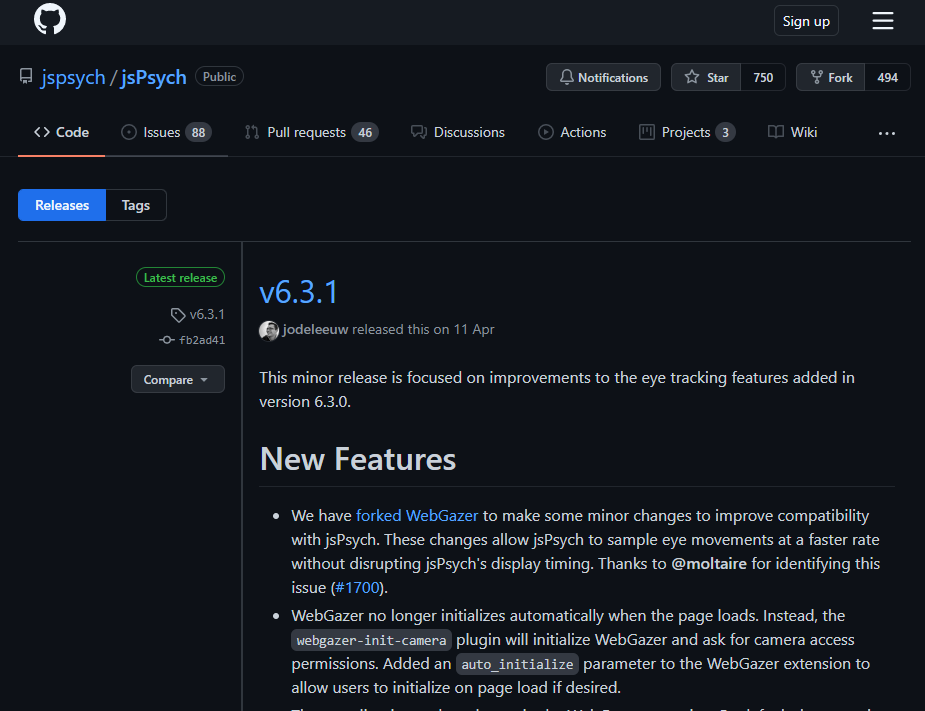Open the jsPsych repository name link
This screenshot has width=925, height=711.
point(153,77)
